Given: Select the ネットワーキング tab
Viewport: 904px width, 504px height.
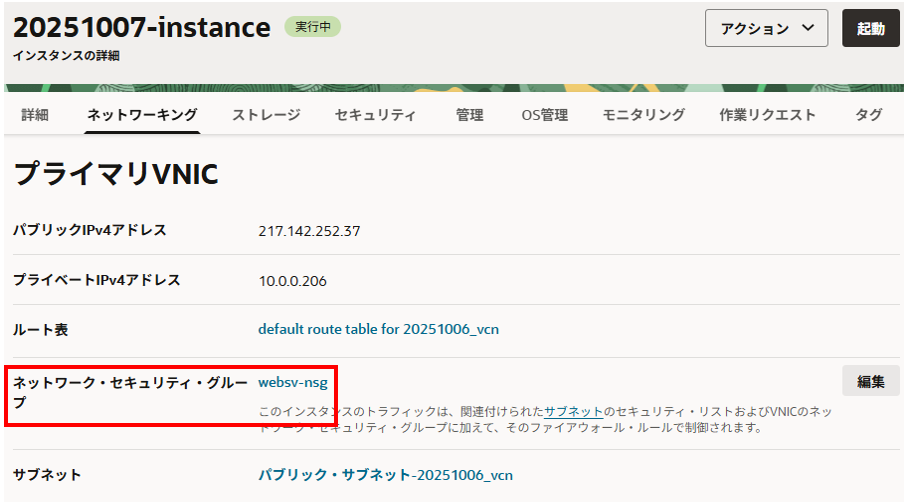Looking at the screenshot, I should (x=142, y=115).
